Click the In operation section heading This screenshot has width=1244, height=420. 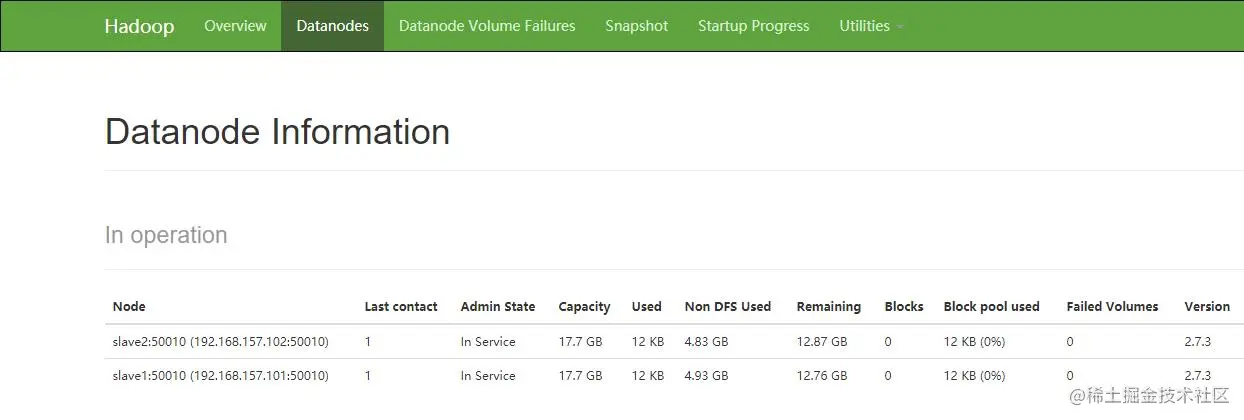coord(166,235)
